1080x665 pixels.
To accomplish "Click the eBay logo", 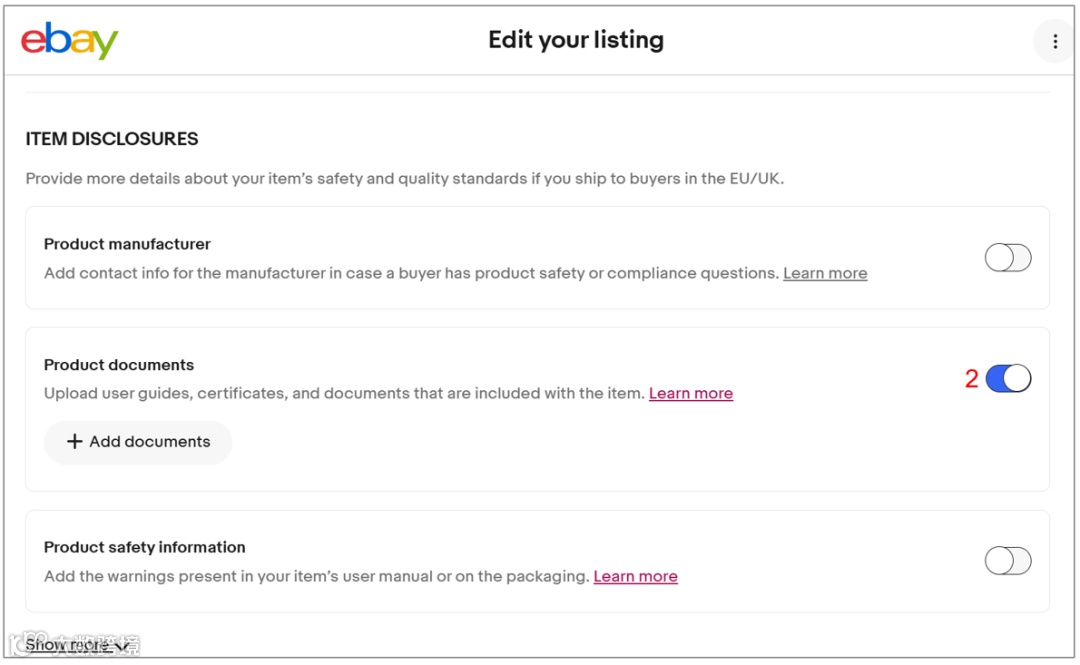I will coord(69,41).
